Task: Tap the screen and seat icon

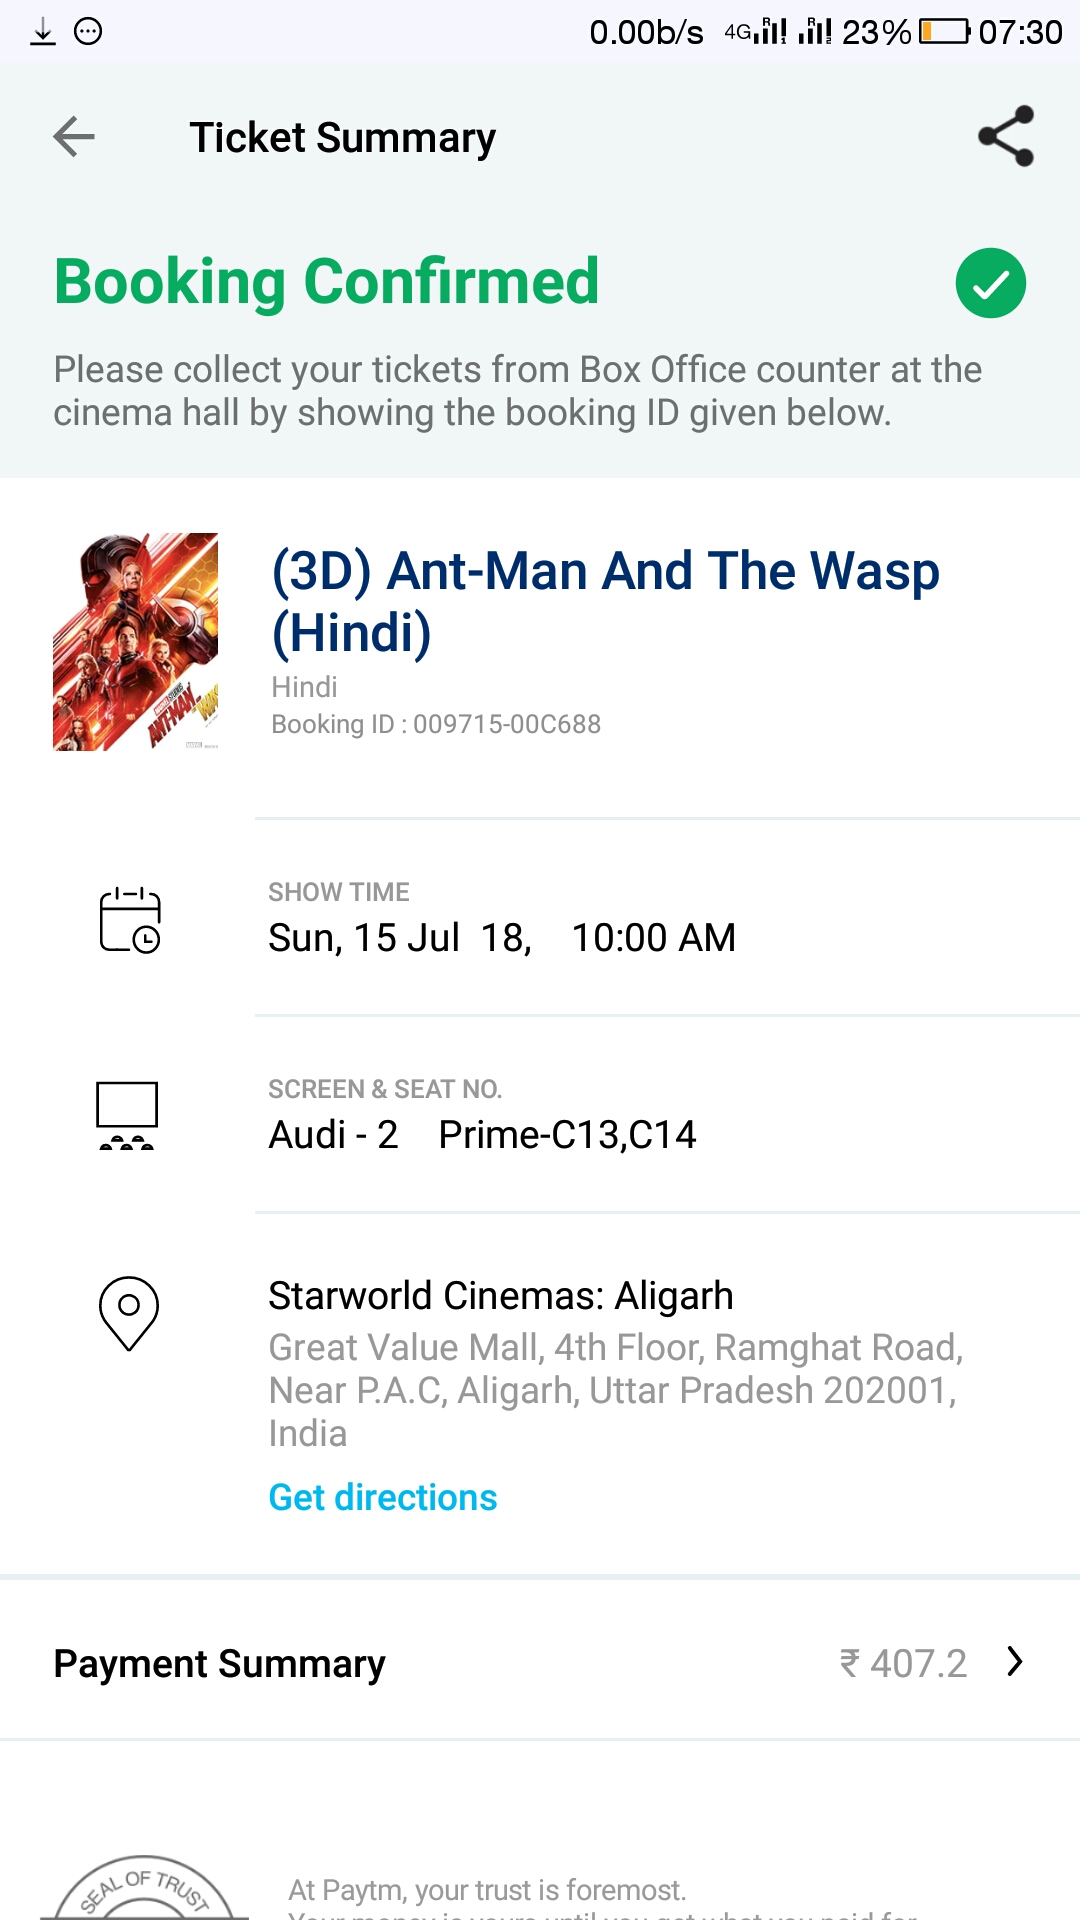Action: (127, 1116)
